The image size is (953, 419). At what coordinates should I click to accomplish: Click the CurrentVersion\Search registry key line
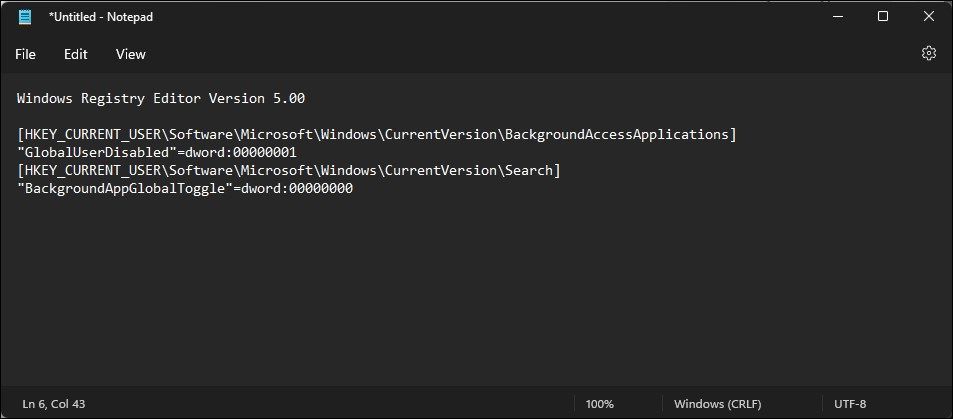click(288, 170)
